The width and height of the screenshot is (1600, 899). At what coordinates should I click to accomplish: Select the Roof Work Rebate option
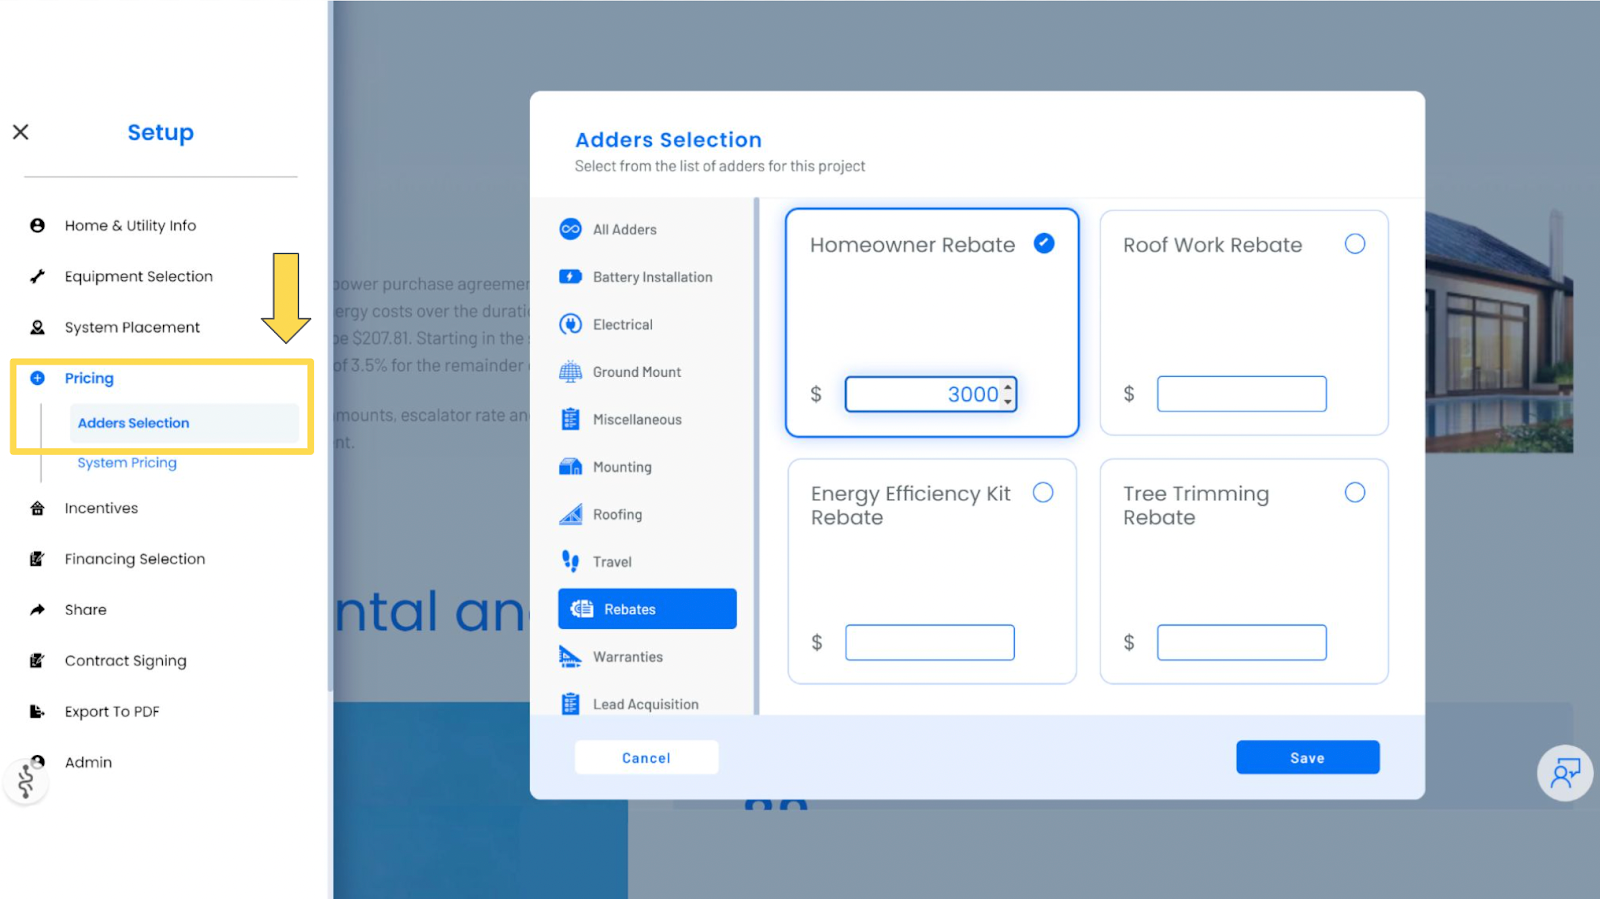point(1355,244)
